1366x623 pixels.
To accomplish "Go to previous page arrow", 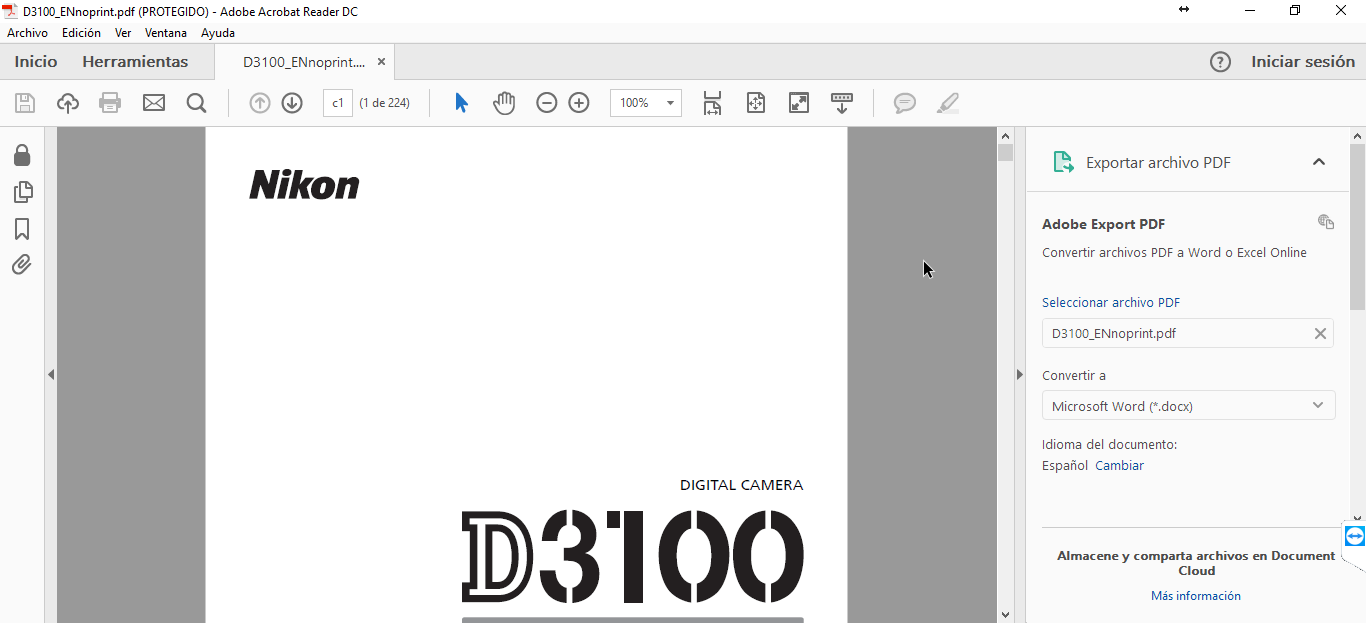I will (260, 103).
